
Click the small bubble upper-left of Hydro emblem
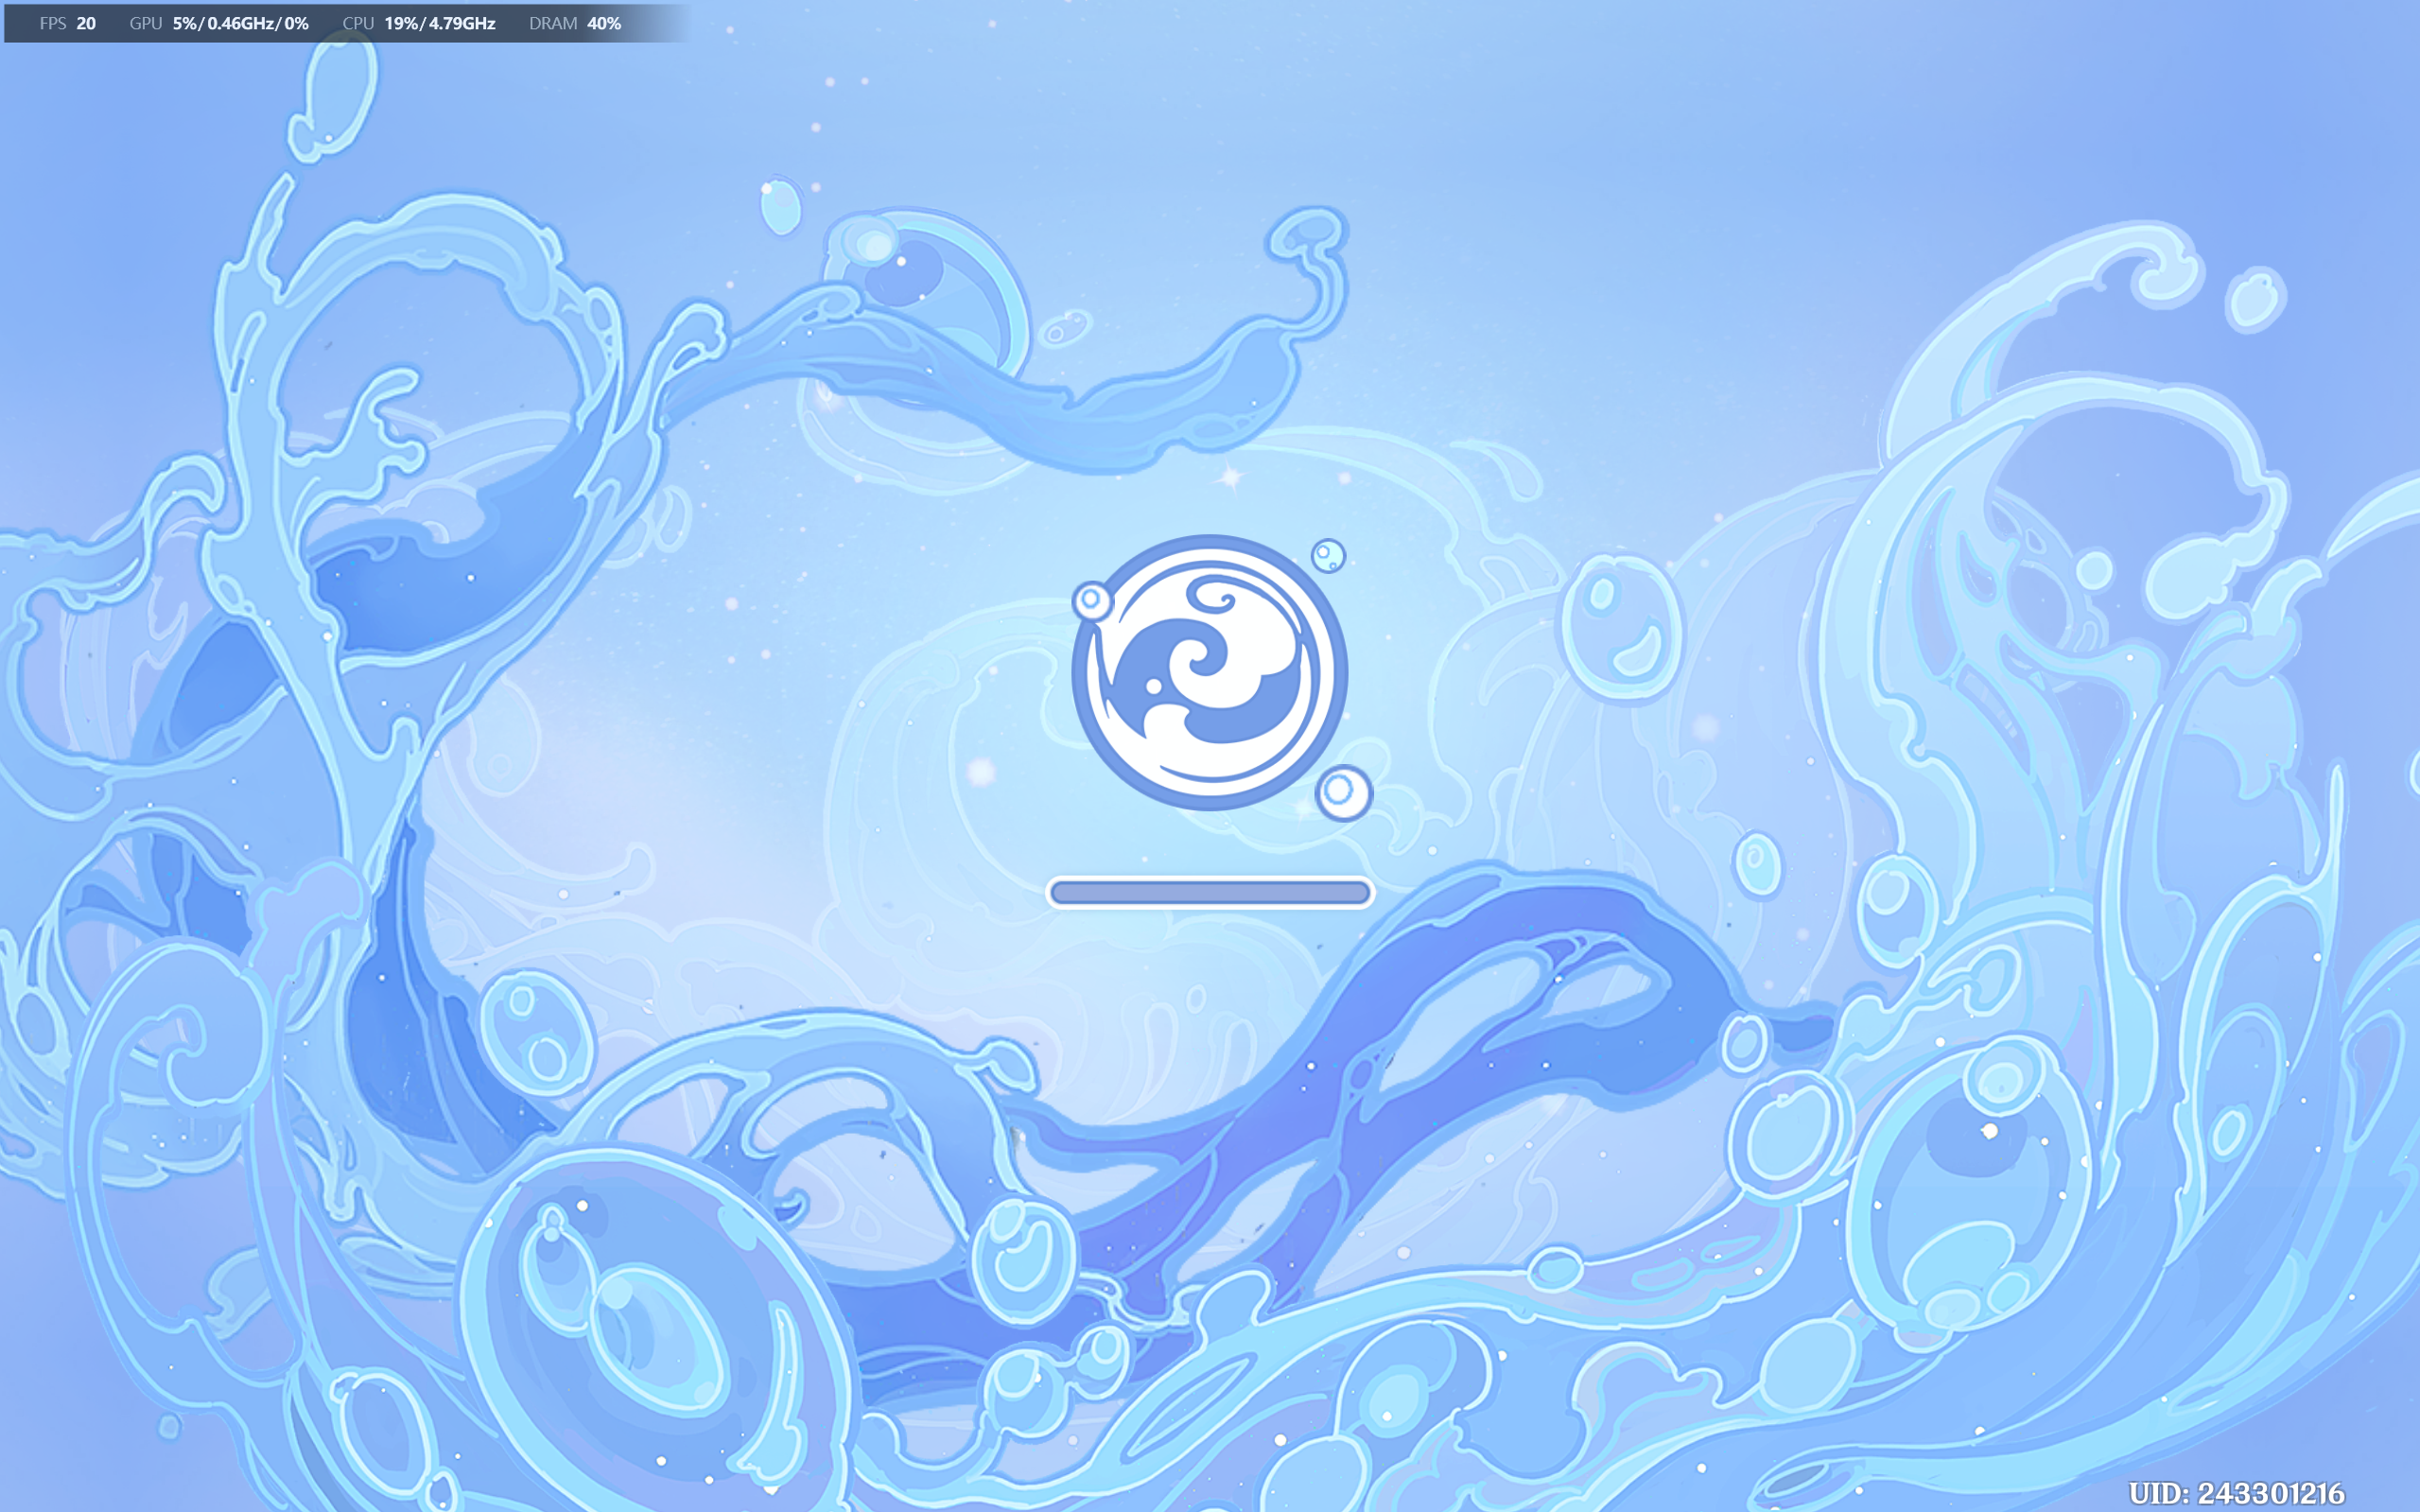(1091, 601)
